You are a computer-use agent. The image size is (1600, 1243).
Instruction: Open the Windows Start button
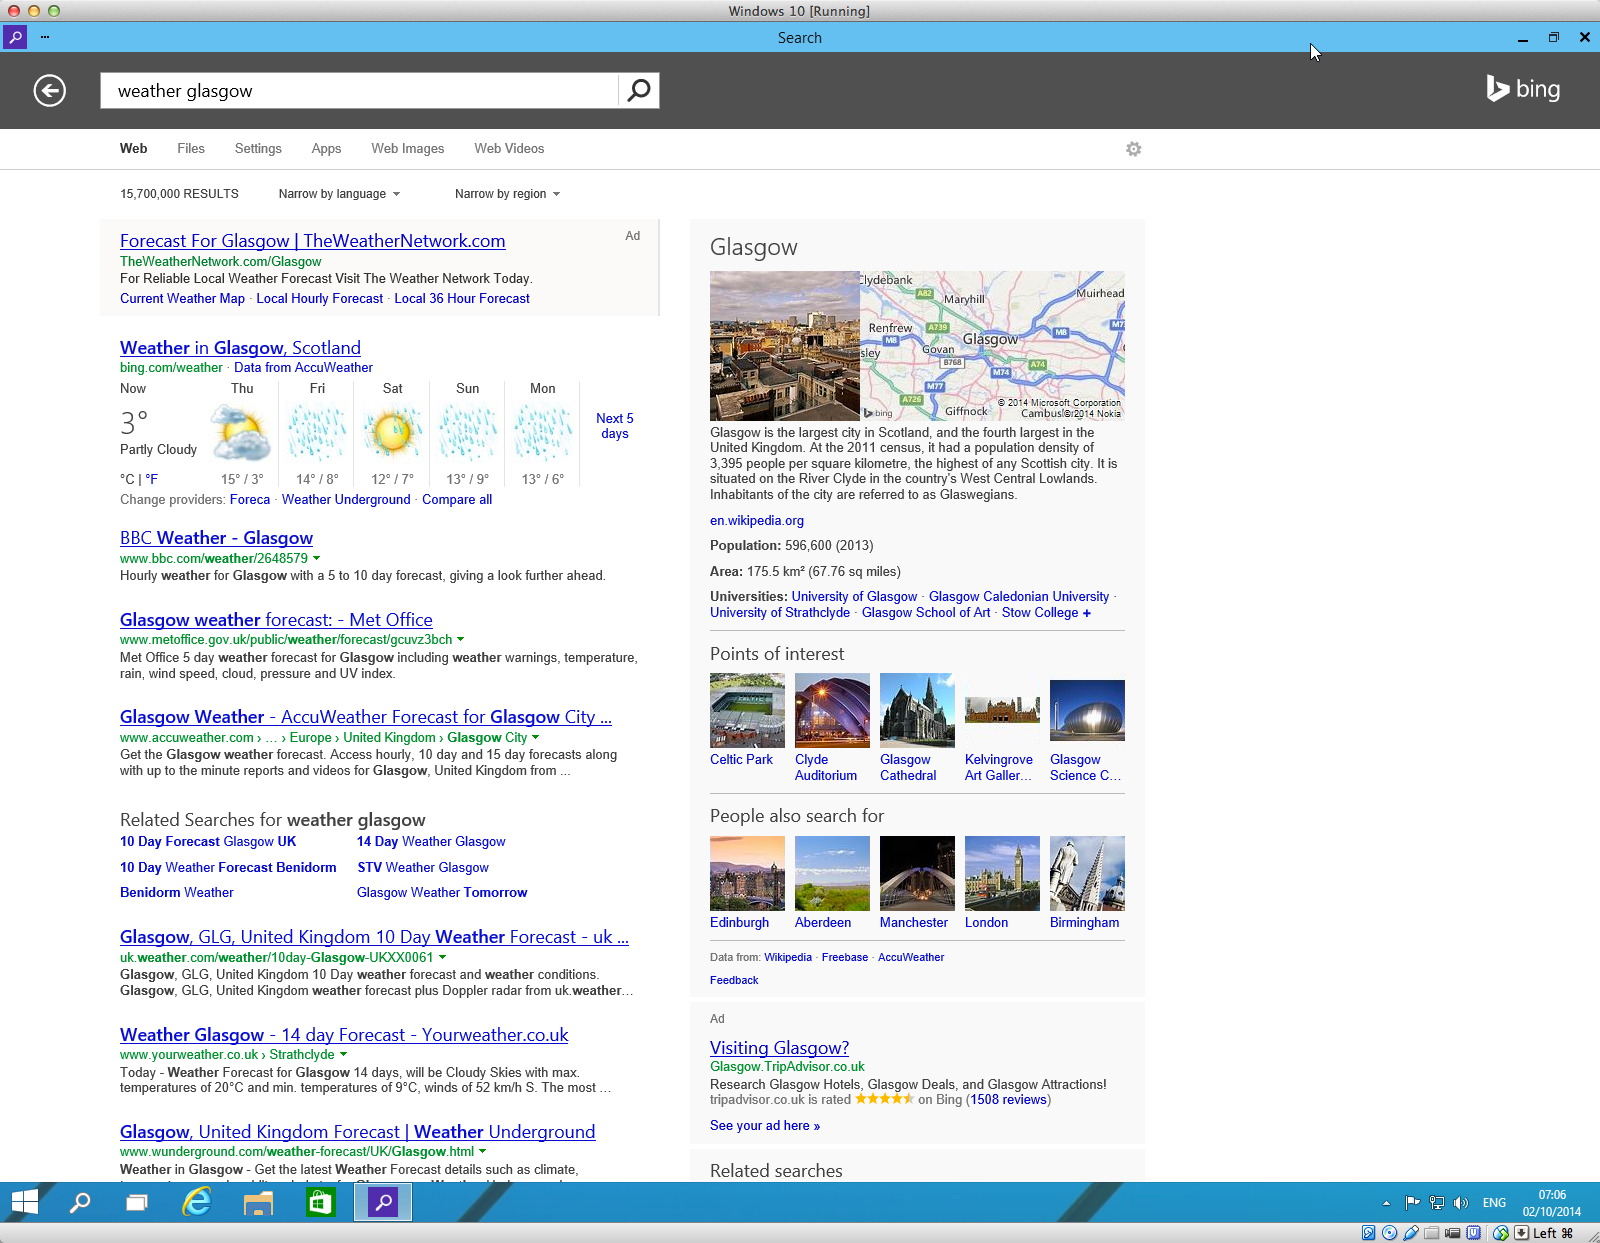[24, 1202]
